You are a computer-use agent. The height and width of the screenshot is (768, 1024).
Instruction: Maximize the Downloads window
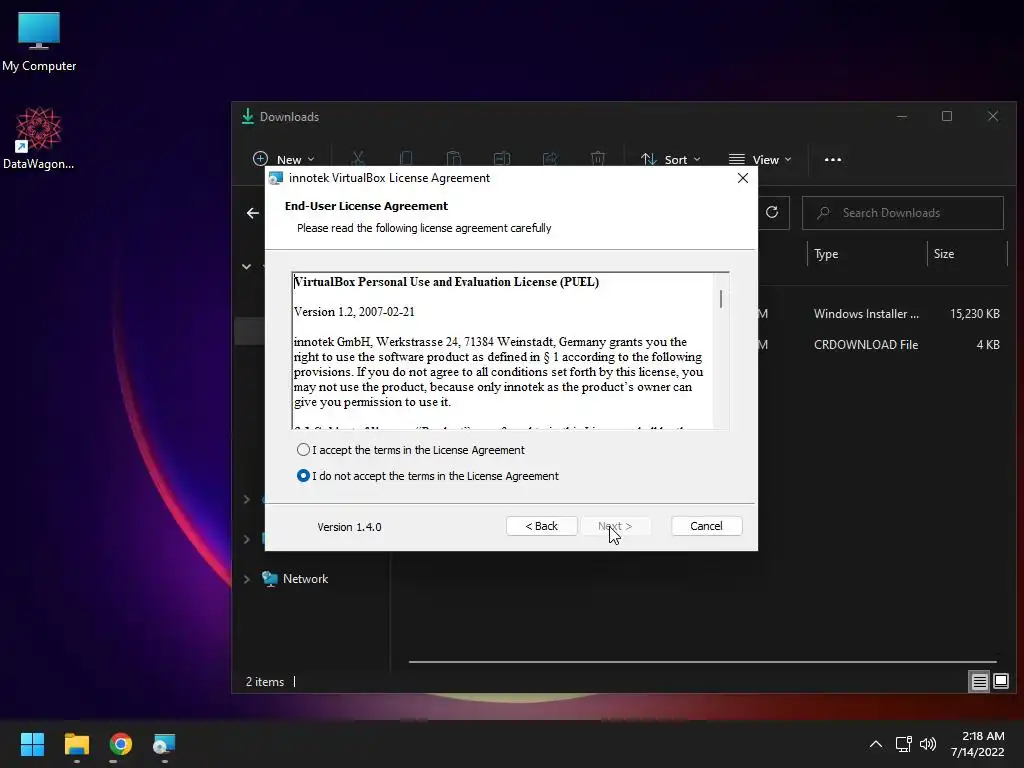[x=947, y=116]
